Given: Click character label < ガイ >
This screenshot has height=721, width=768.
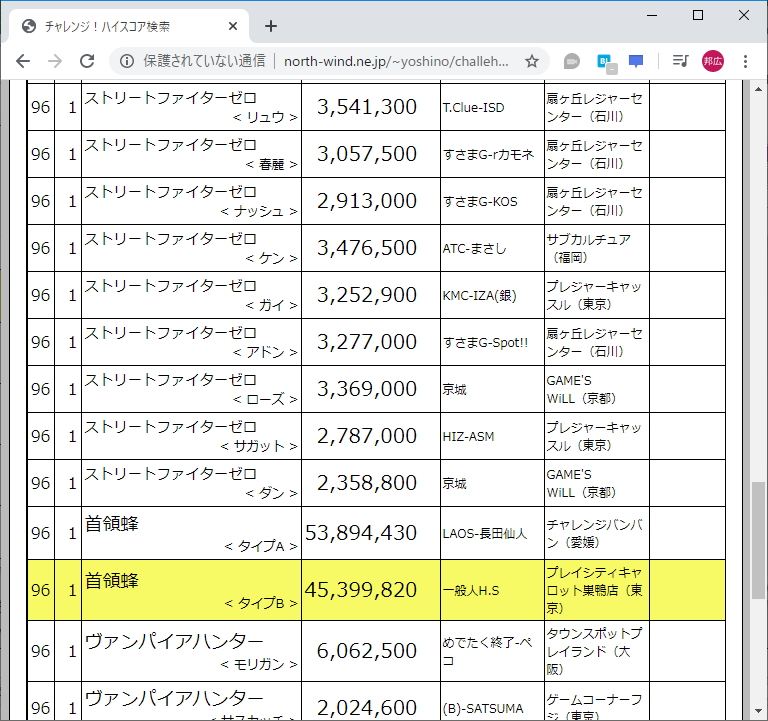Looking at the screenshot, I should (x=271, y=306).
